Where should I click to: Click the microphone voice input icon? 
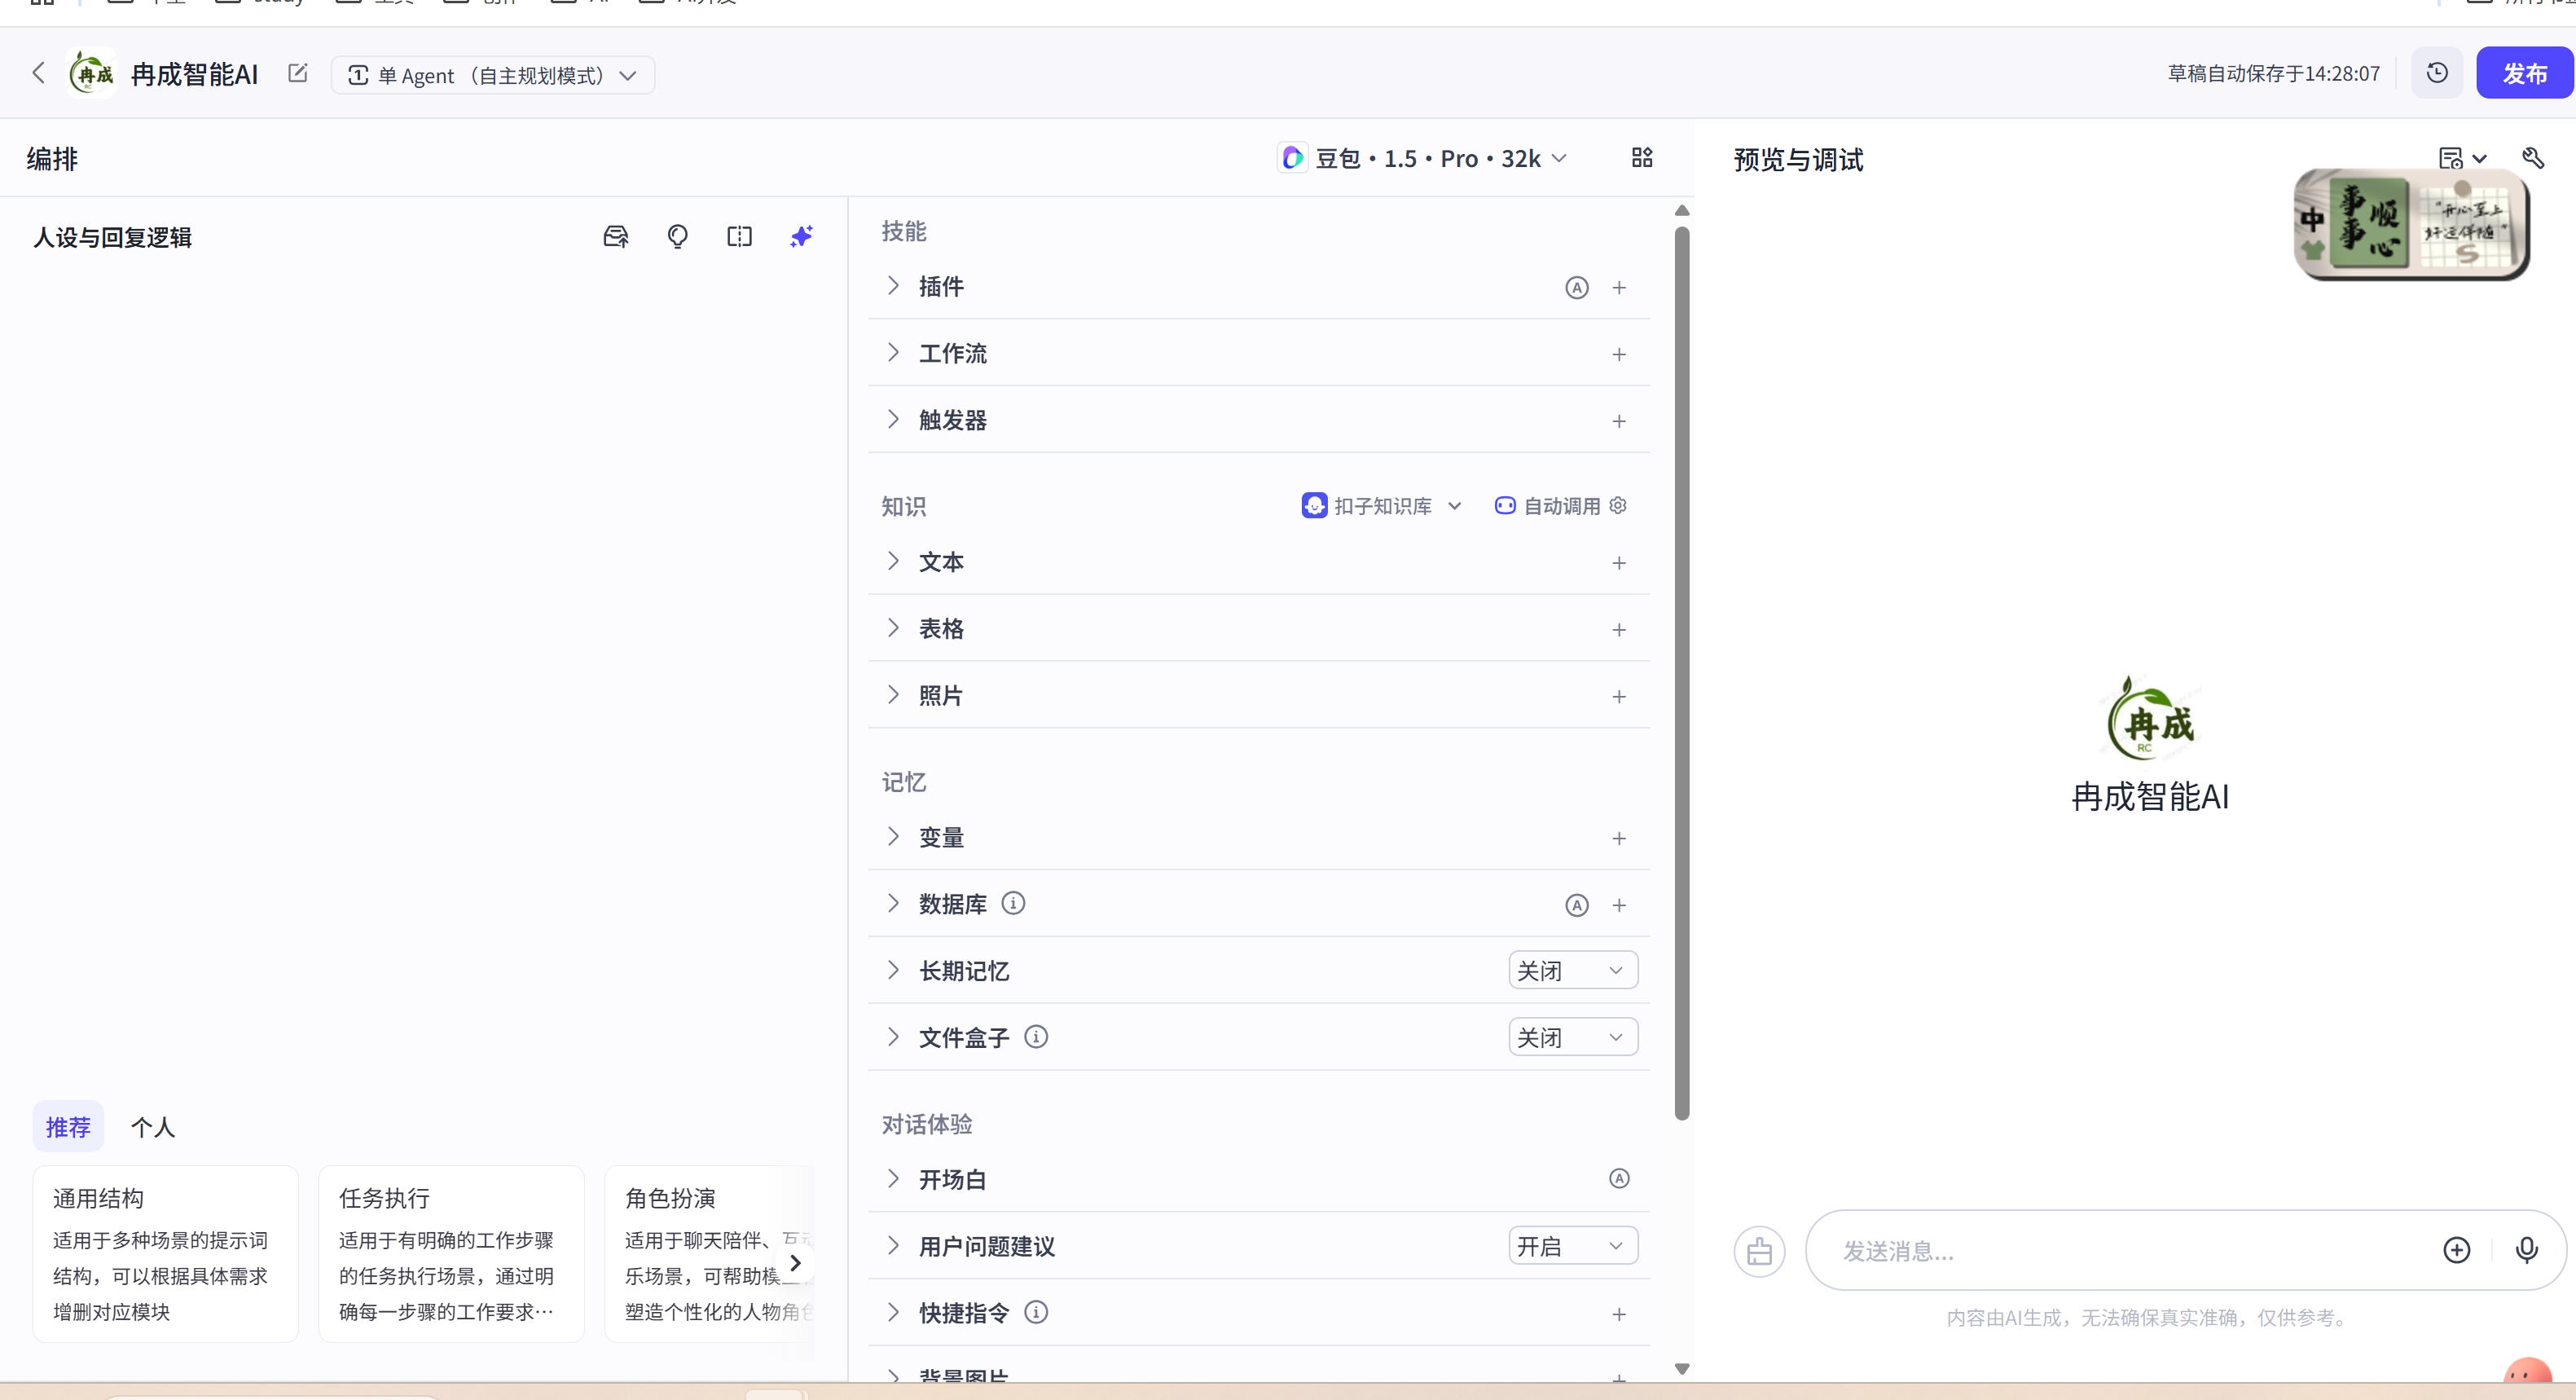[x=2527, y=1250]
